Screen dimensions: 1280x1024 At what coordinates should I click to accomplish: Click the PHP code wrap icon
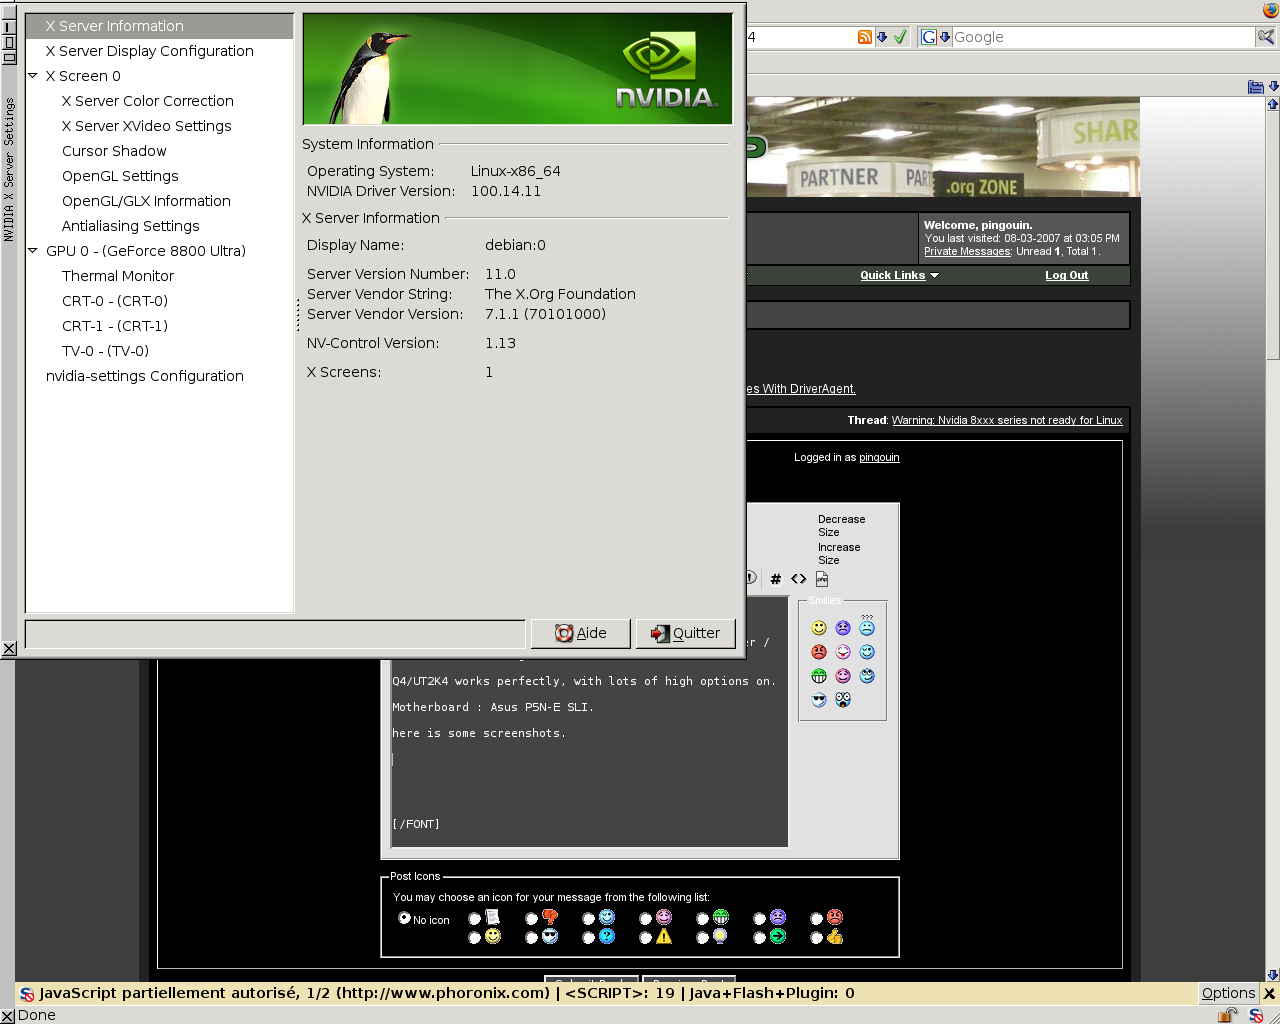coord(822,579)
